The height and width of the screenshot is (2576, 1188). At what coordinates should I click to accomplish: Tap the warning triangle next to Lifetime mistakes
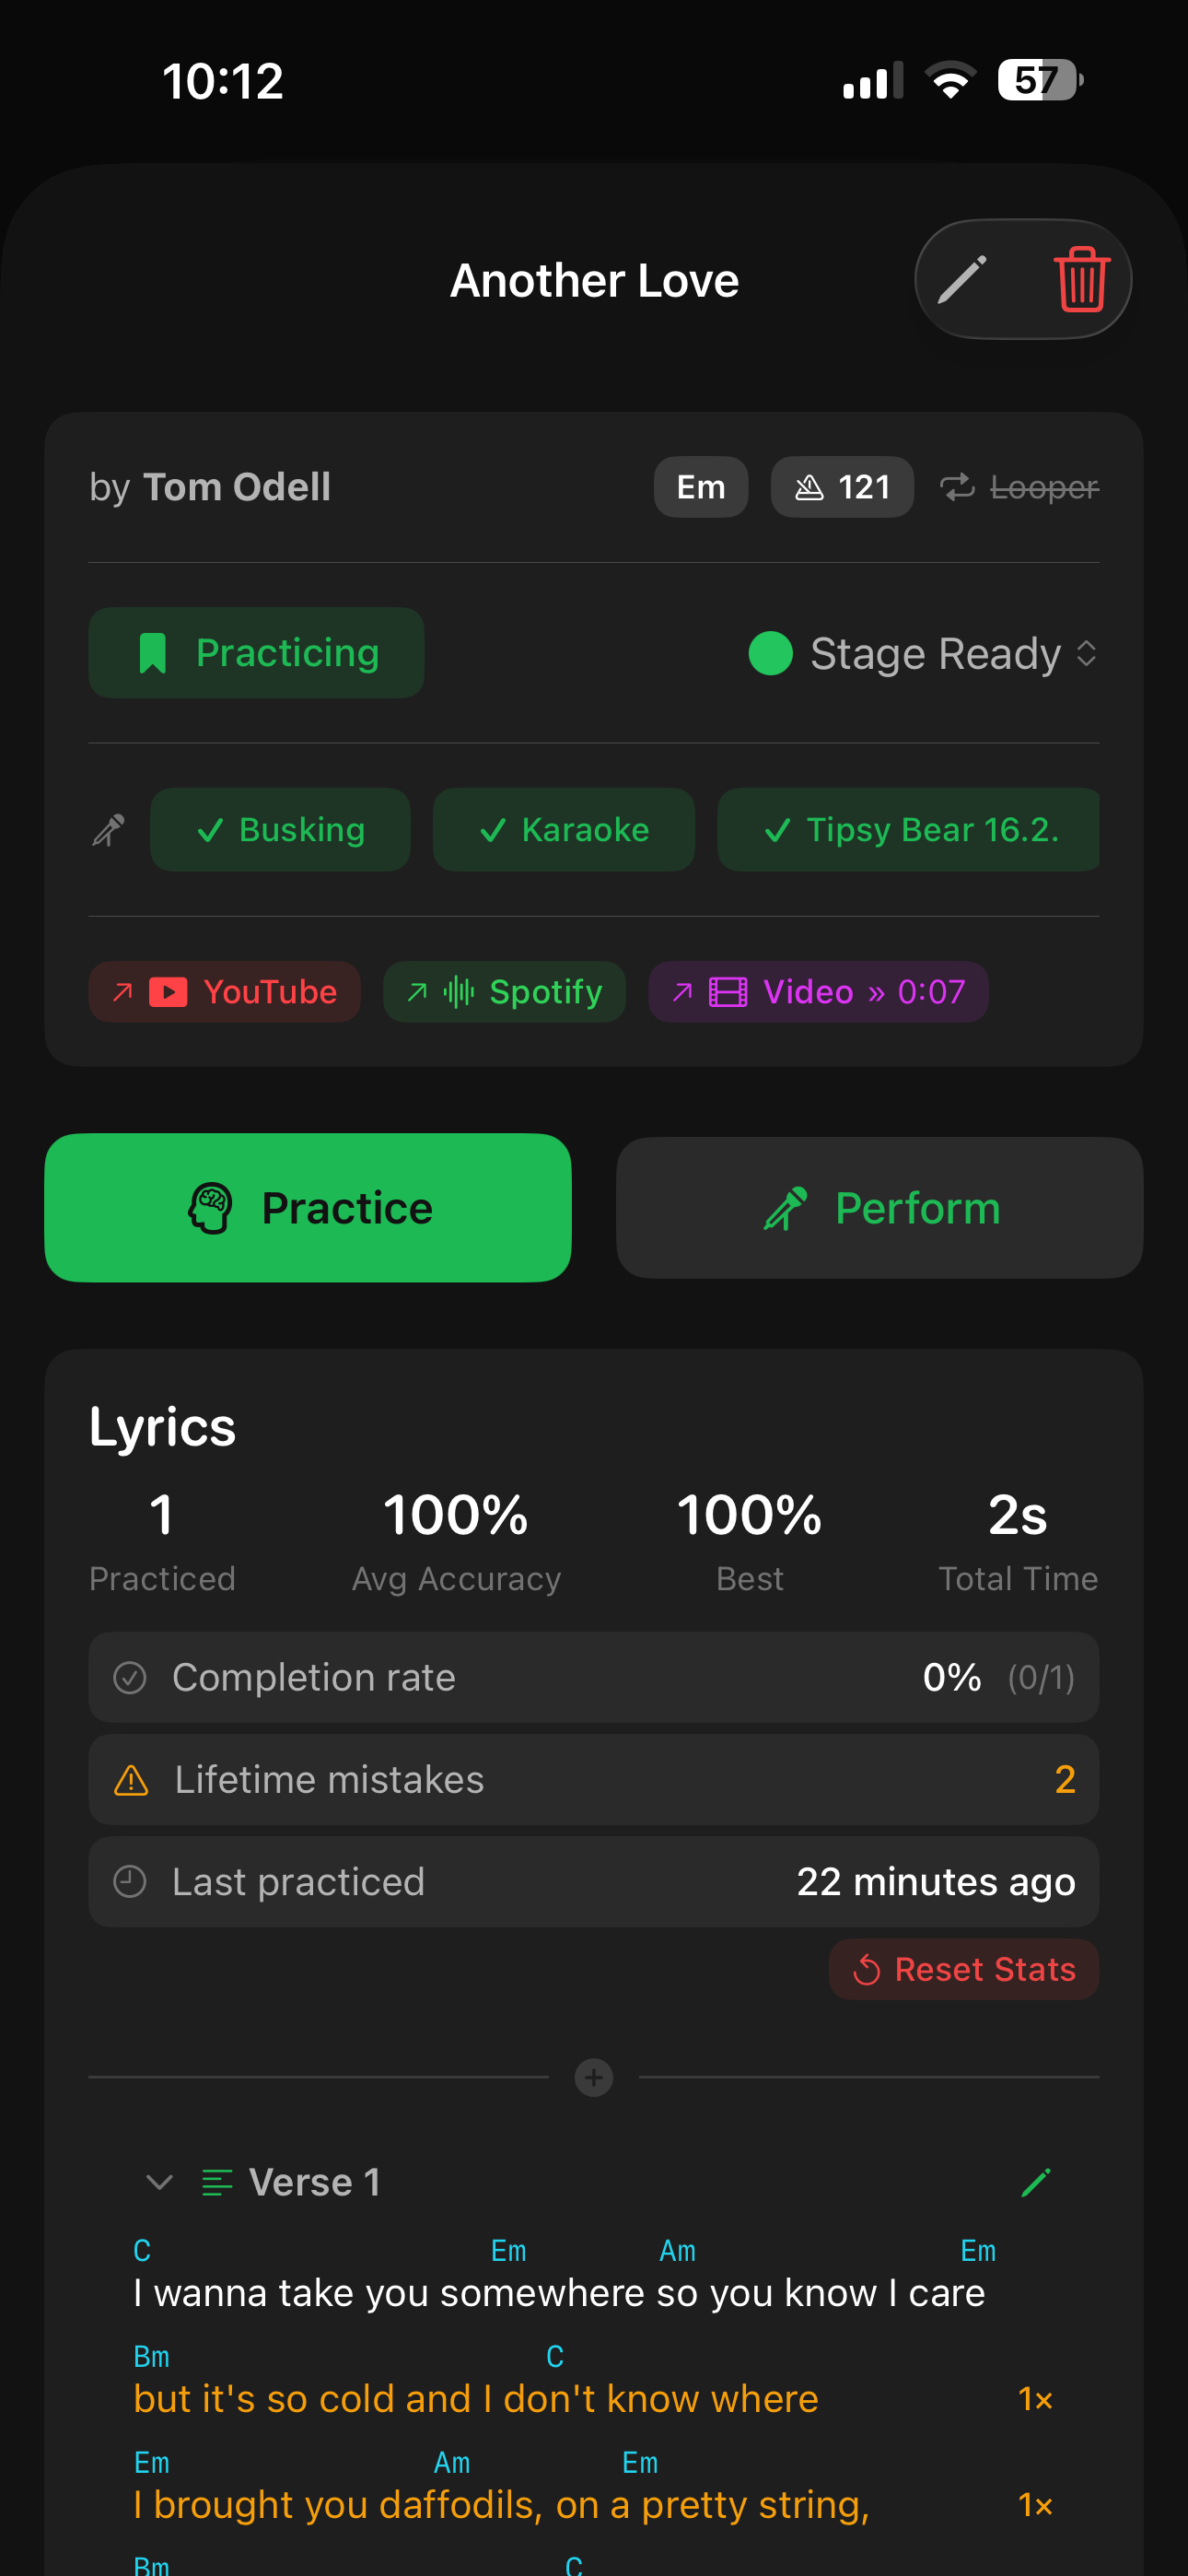(131, 1780)
